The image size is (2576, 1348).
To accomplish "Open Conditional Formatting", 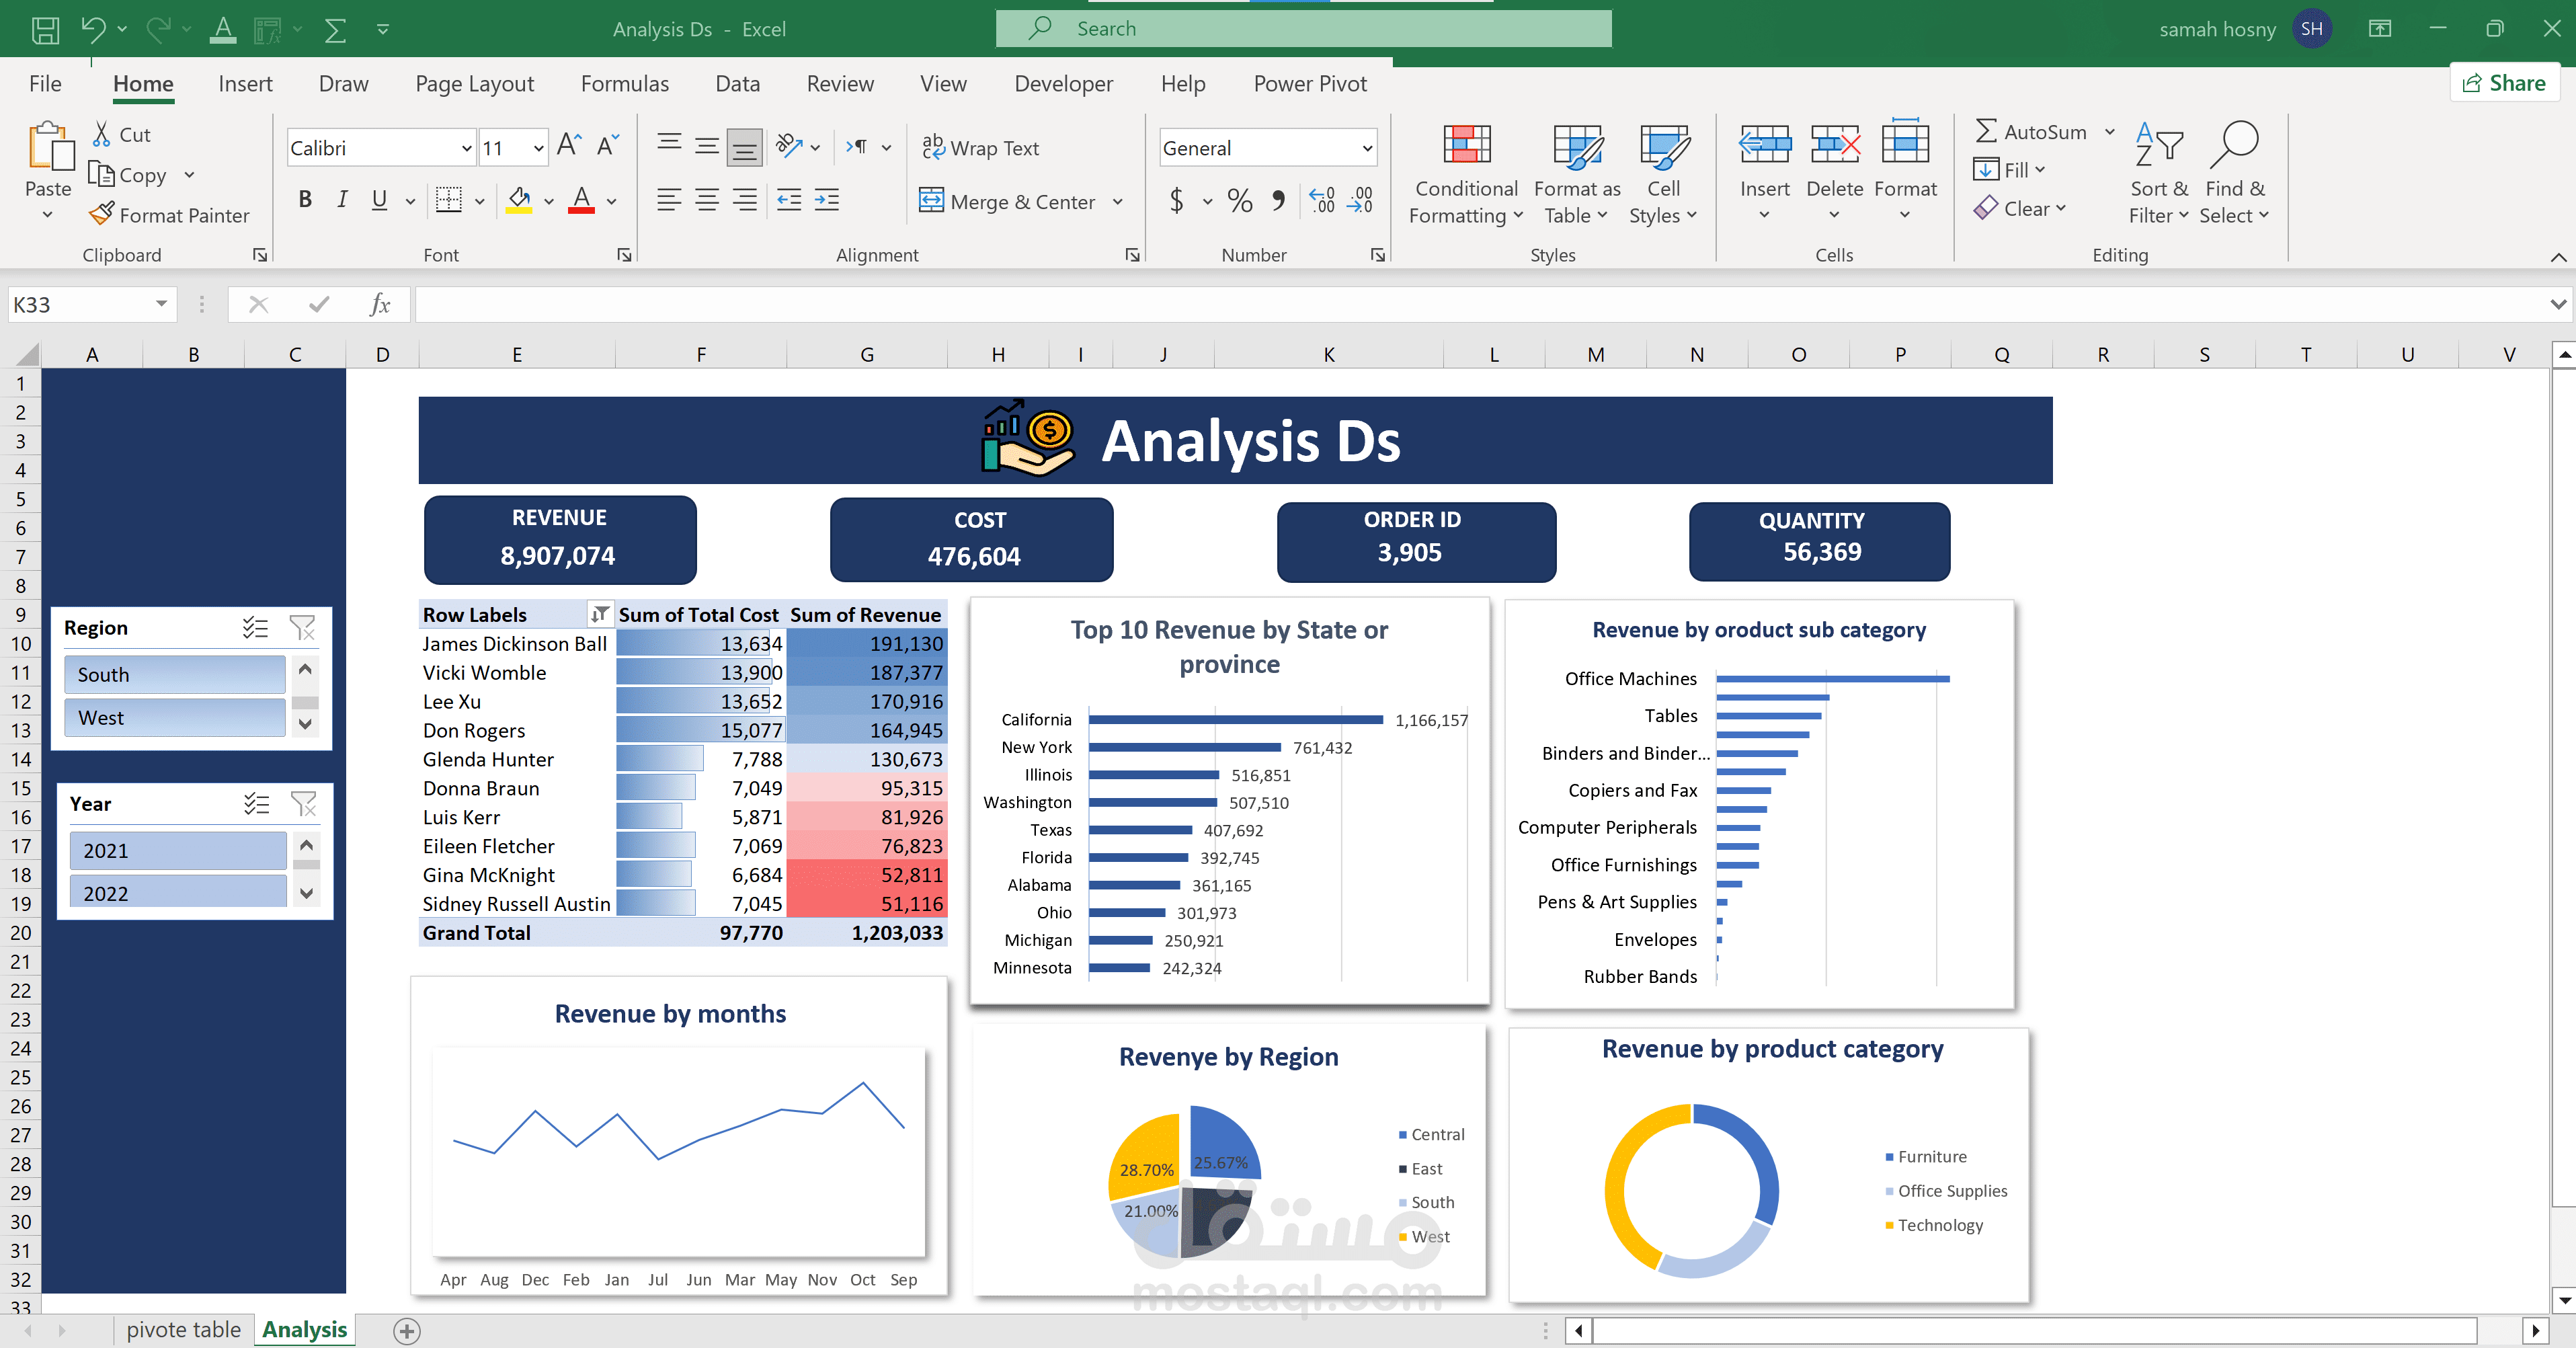I will point(1466,175).
